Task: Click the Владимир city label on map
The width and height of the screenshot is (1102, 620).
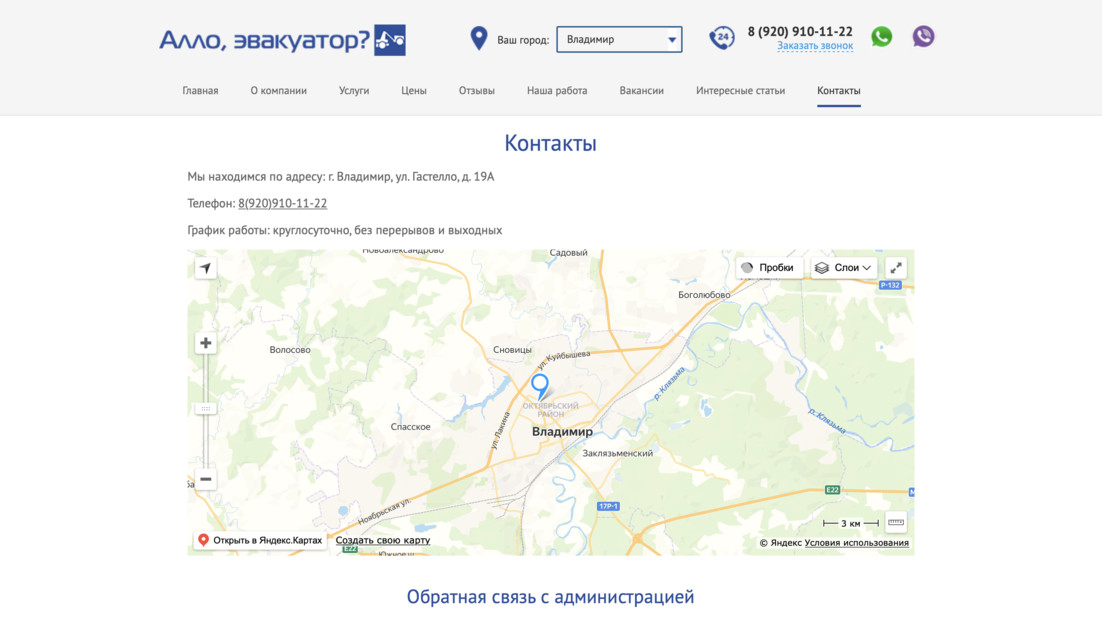Action: point(562,432)
